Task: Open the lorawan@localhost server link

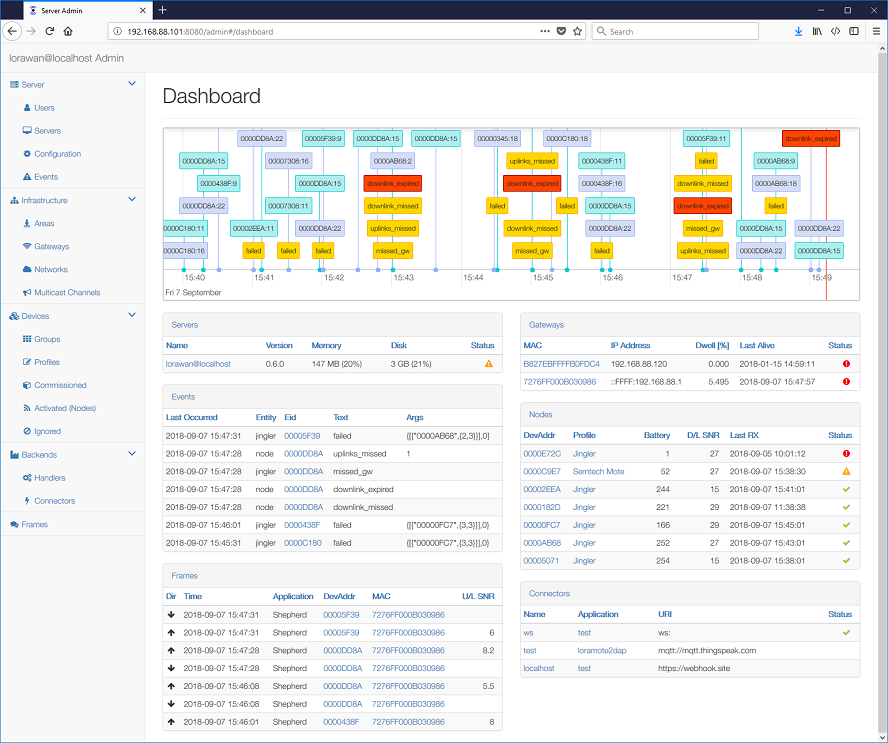Action: [198, 364]
